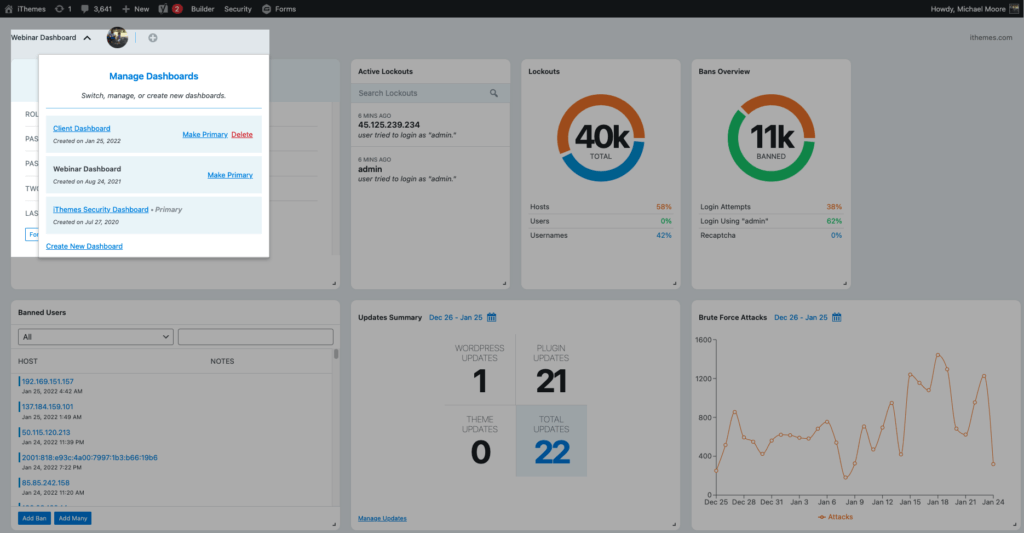The image size is (1024, 533).
Task: Open the All filter dropdown in Banned Users
Action: 96,337
